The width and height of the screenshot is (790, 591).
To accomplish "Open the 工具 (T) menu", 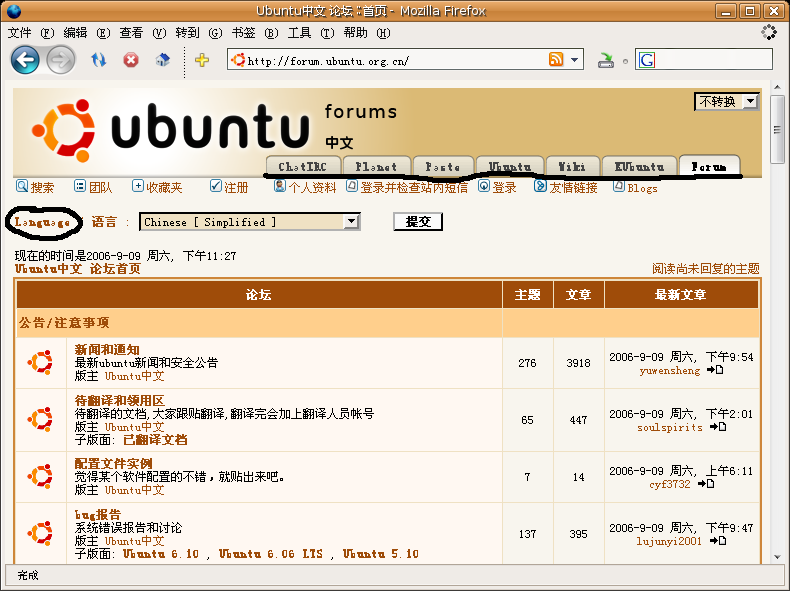I will click(310, 33).
